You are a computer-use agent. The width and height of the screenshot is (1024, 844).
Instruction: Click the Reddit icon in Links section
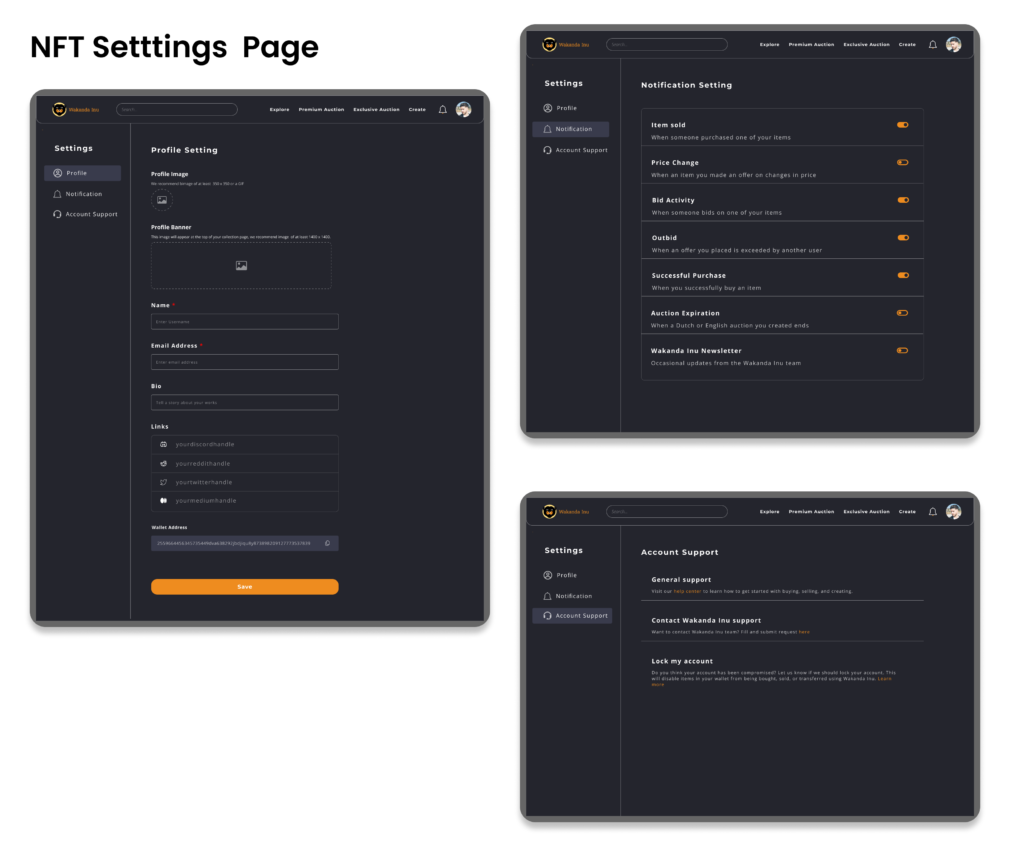click(163, 463)
